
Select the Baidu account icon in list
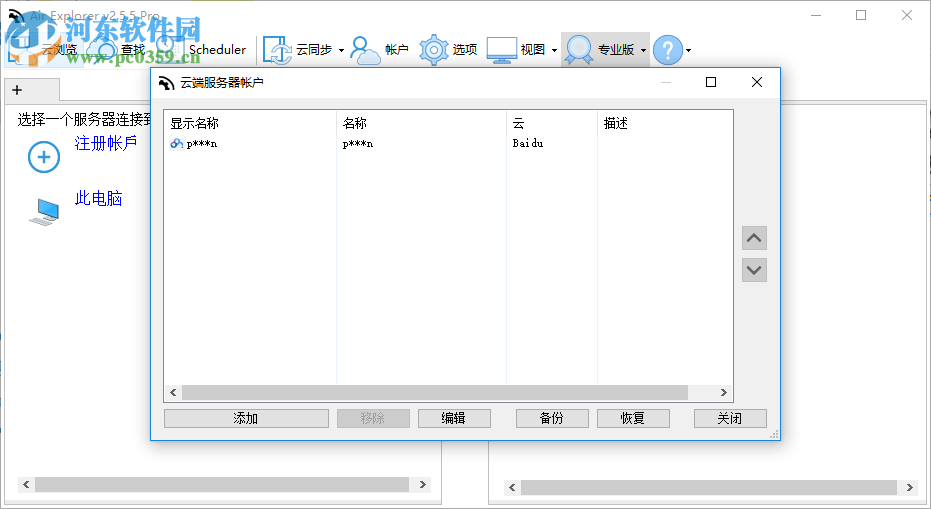tap(176, 143)
